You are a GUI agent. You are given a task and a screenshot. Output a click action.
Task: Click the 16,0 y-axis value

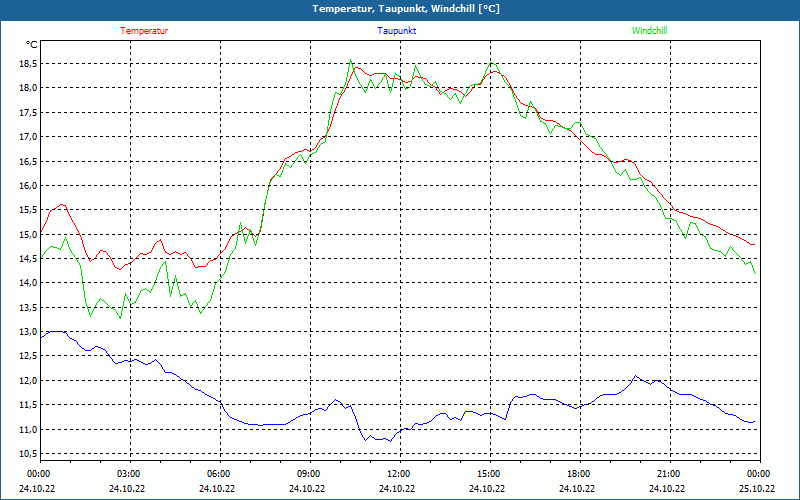click(x=29, y=186)
